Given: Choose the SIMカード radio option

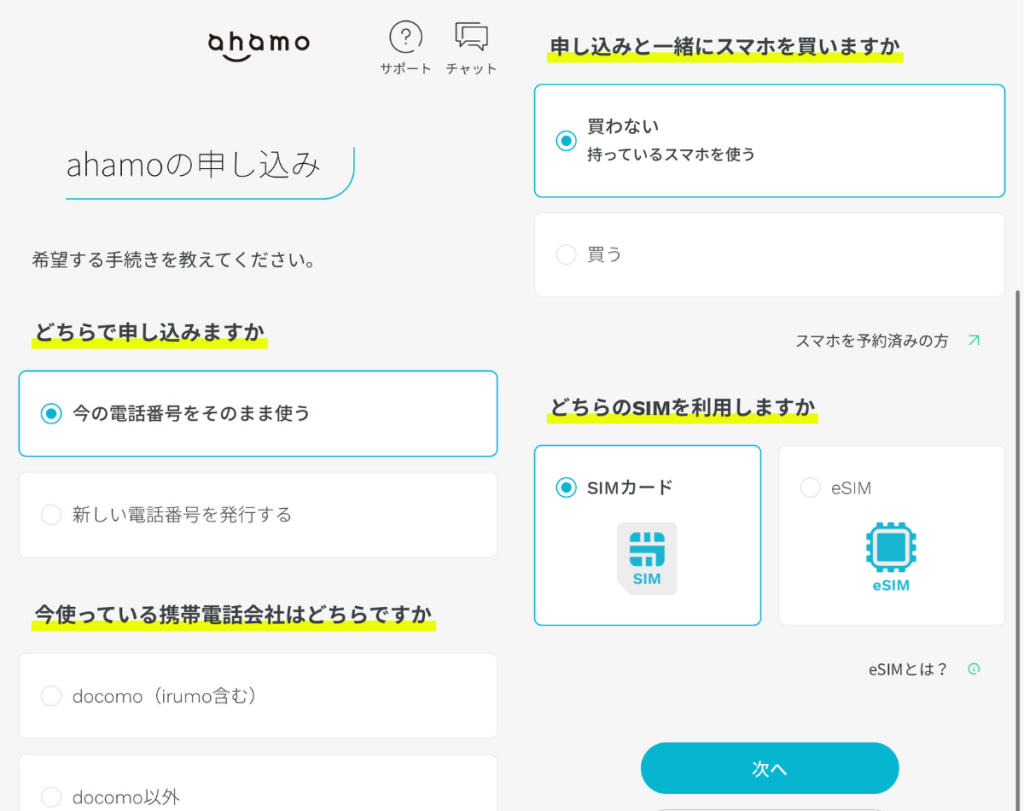Looking at the screenshot, I should (x=647, y=535).
